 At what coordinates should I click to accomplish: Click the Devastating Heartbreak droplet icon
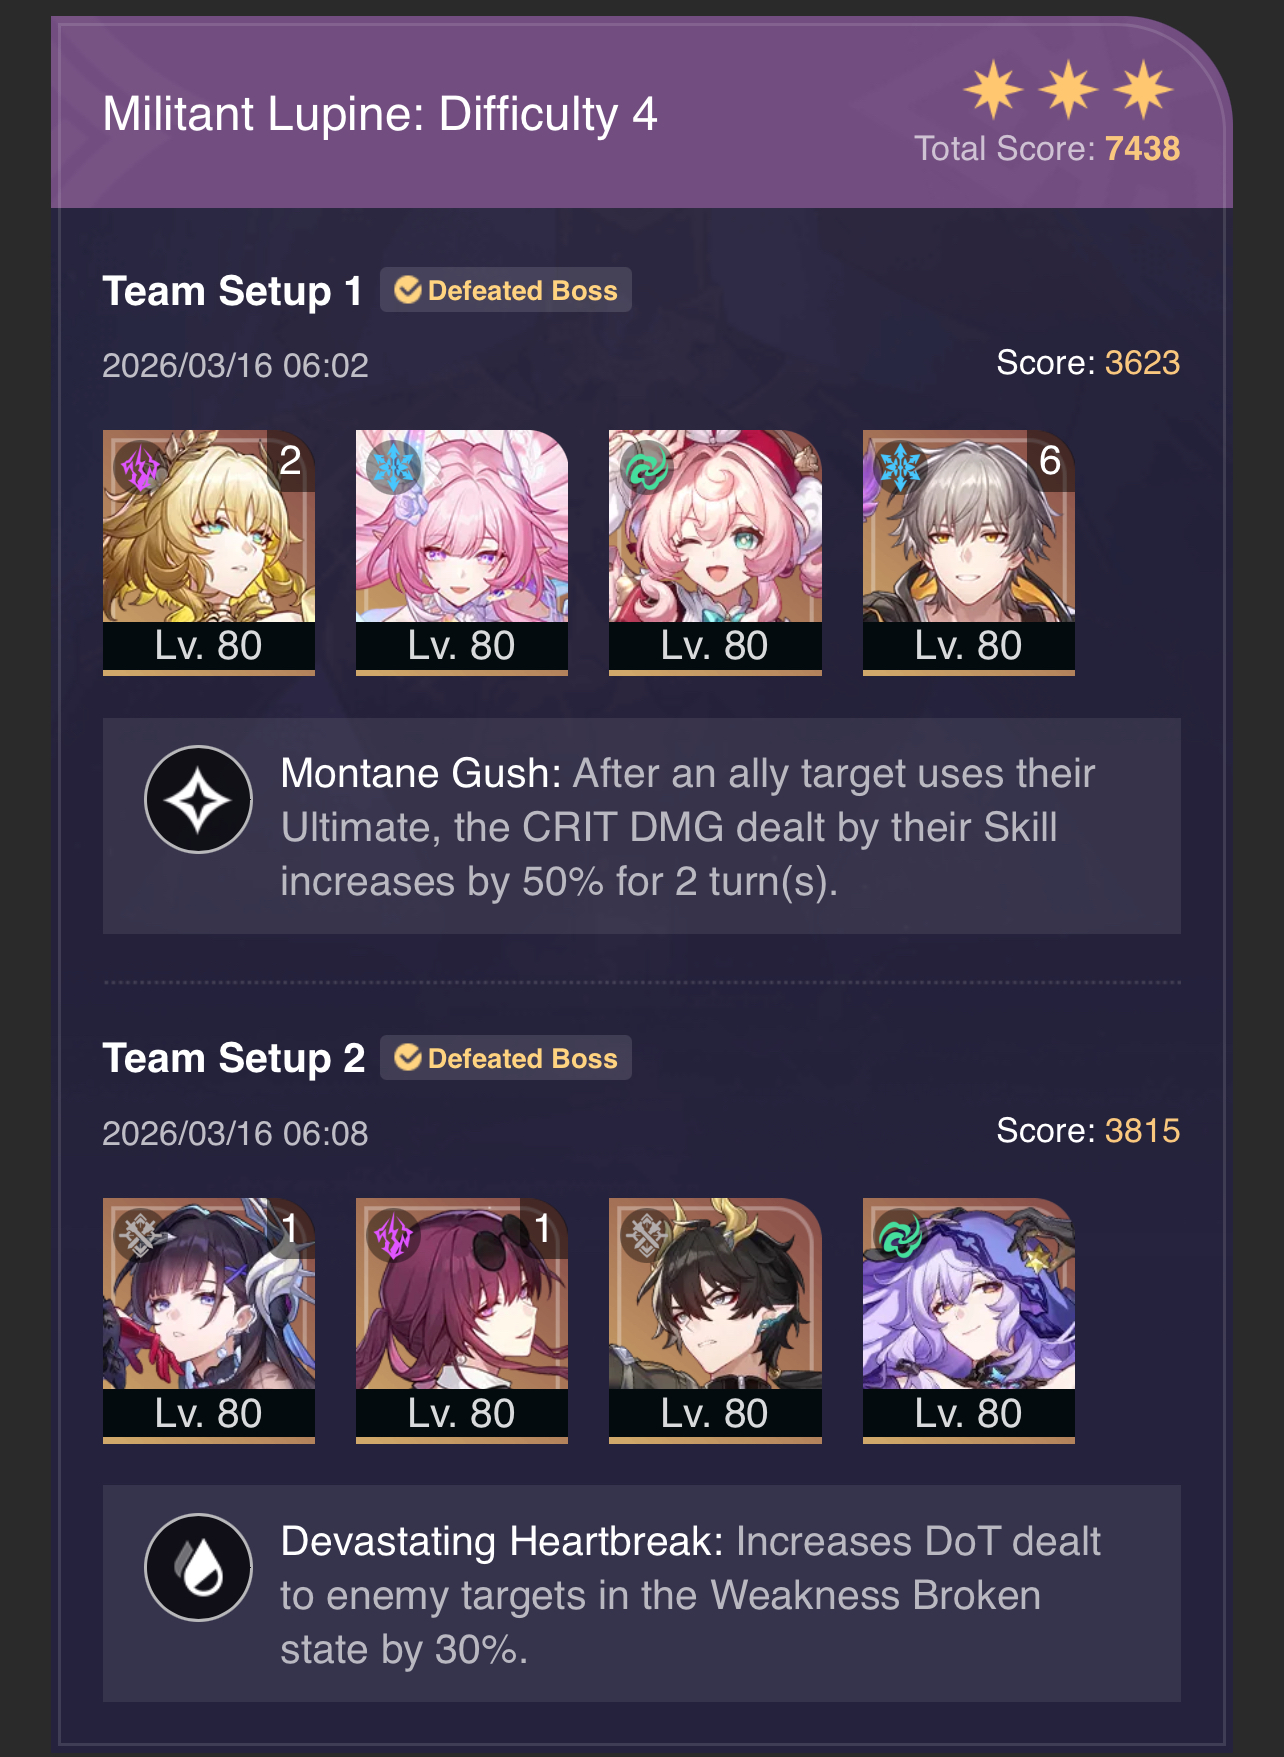[x=198, y=1567]
